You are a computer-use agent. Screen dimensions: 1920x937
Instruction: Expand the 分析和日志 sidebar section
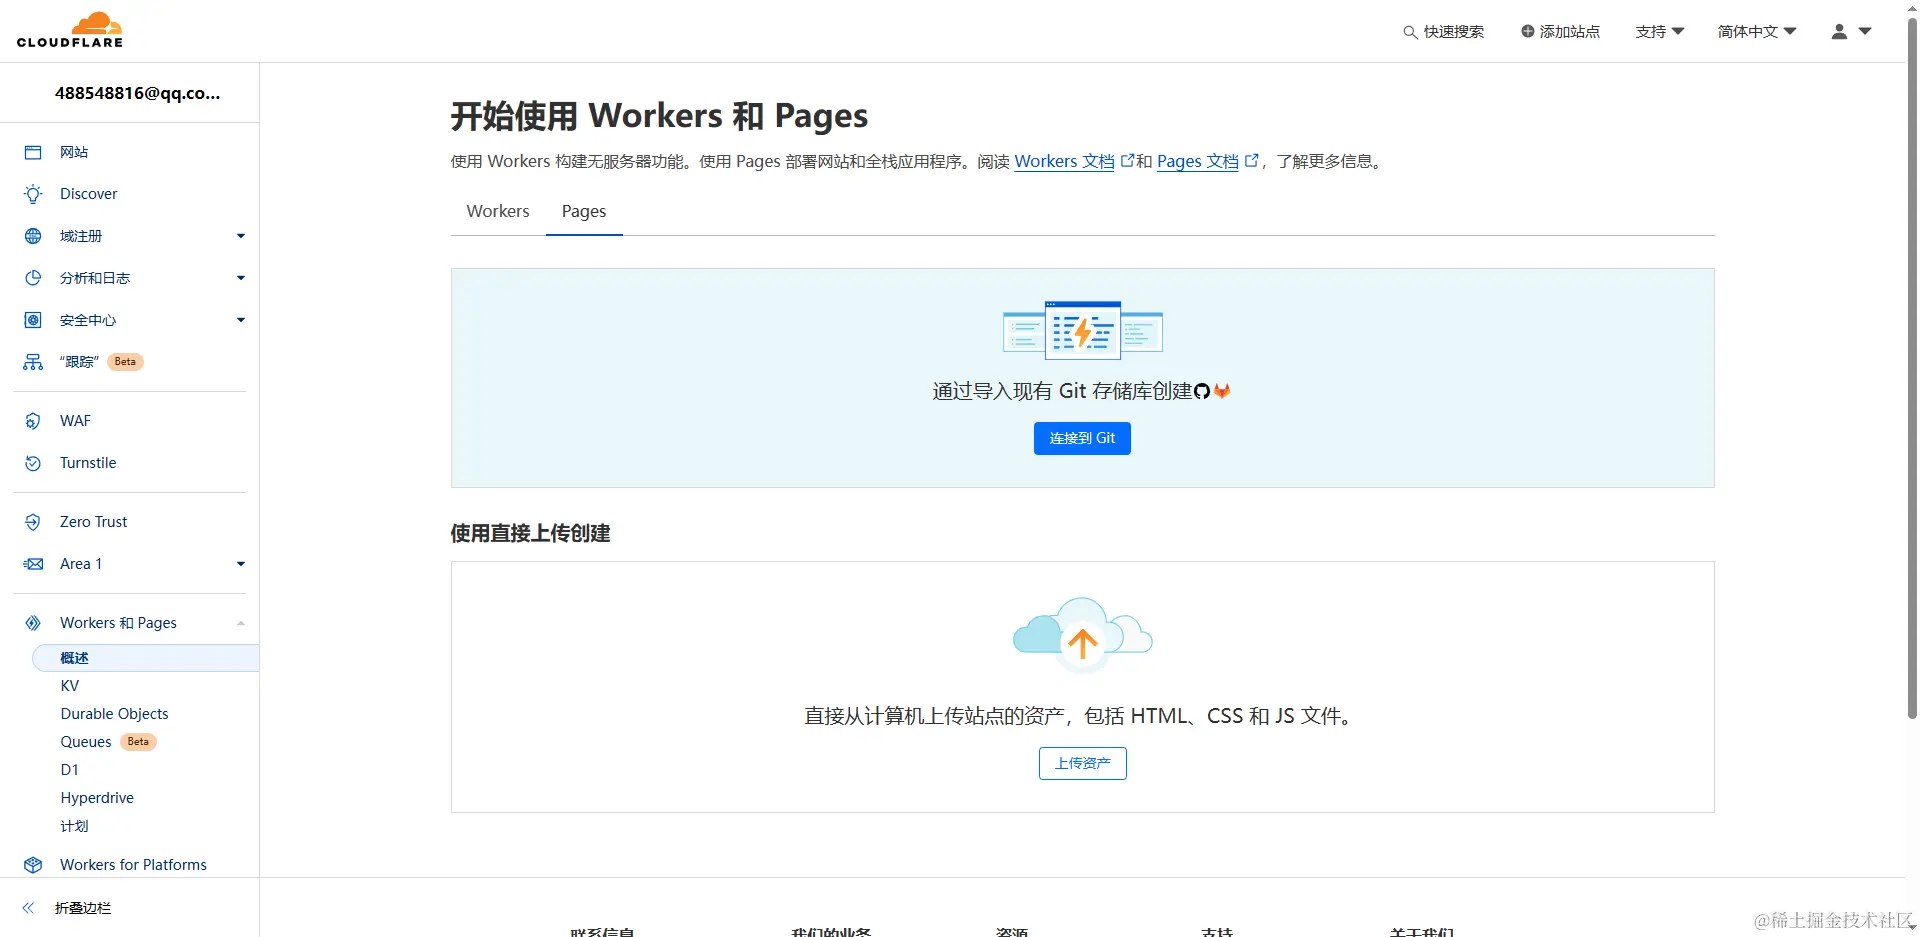(241, 278)
